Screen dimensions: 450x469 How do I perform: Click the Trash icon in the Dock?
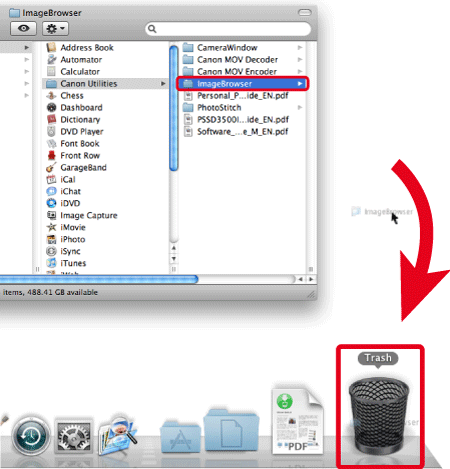(x=379, y=414)
